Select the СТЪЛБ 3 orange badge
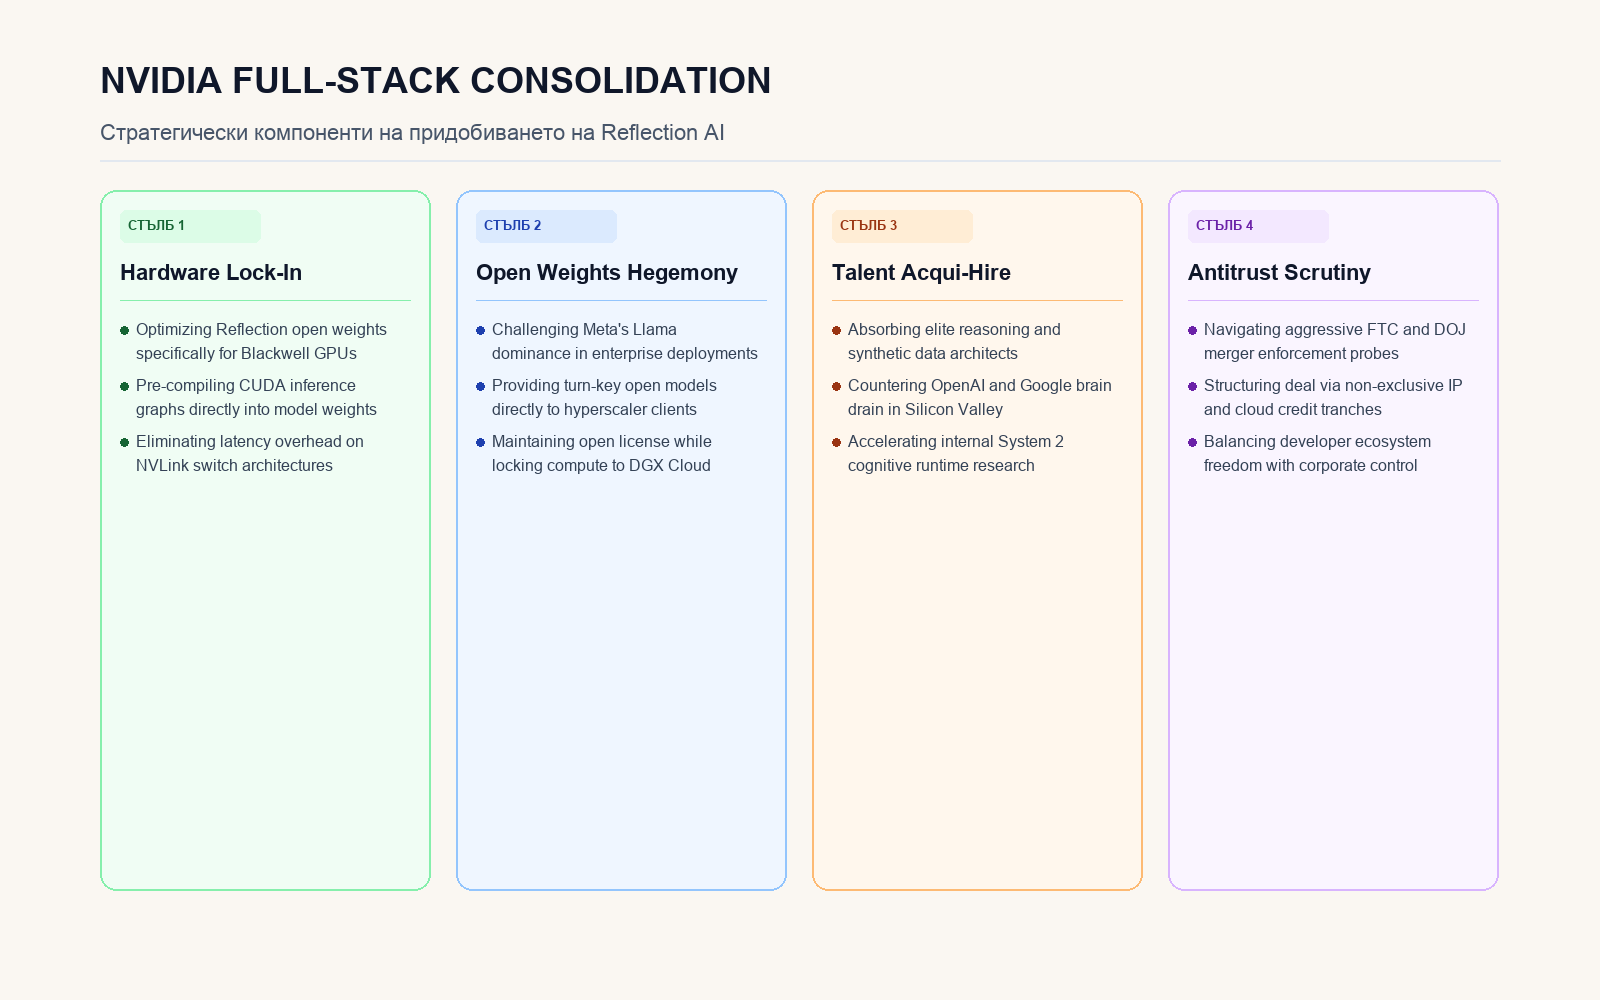Image resolution: width=1600 pixels, height=1000 pixels. (902, 226)
